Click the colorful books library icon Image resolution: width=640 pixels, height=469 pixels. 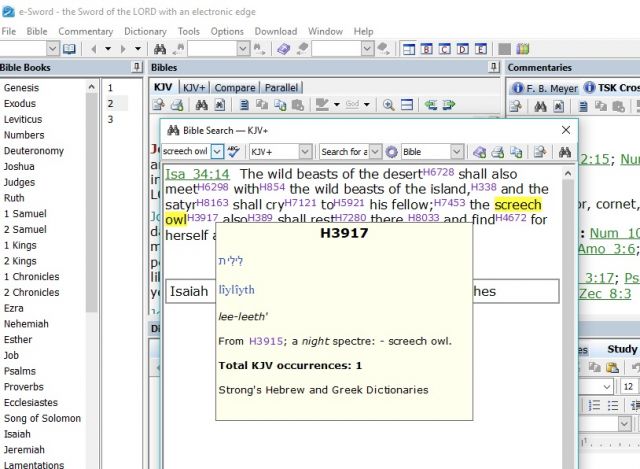(522, 49)
